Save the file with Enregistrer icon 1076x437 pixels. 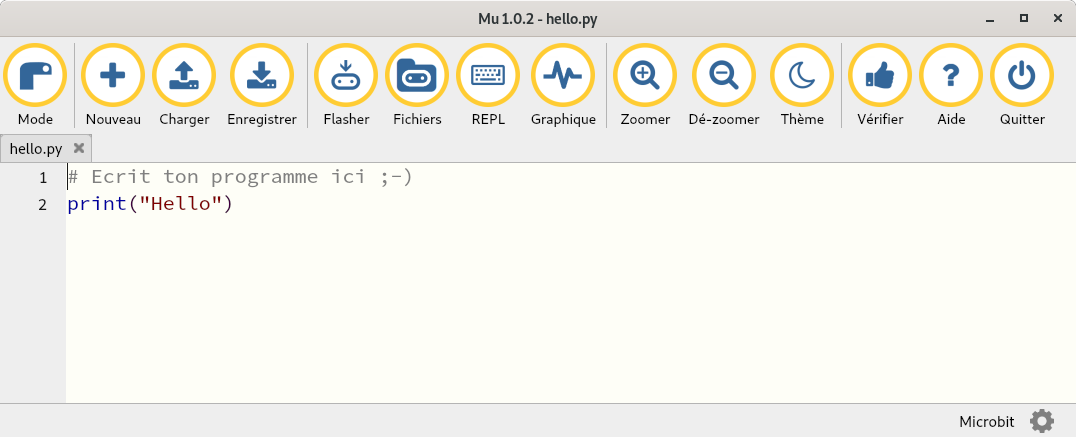pyautogui.click(x=261, y=75)
